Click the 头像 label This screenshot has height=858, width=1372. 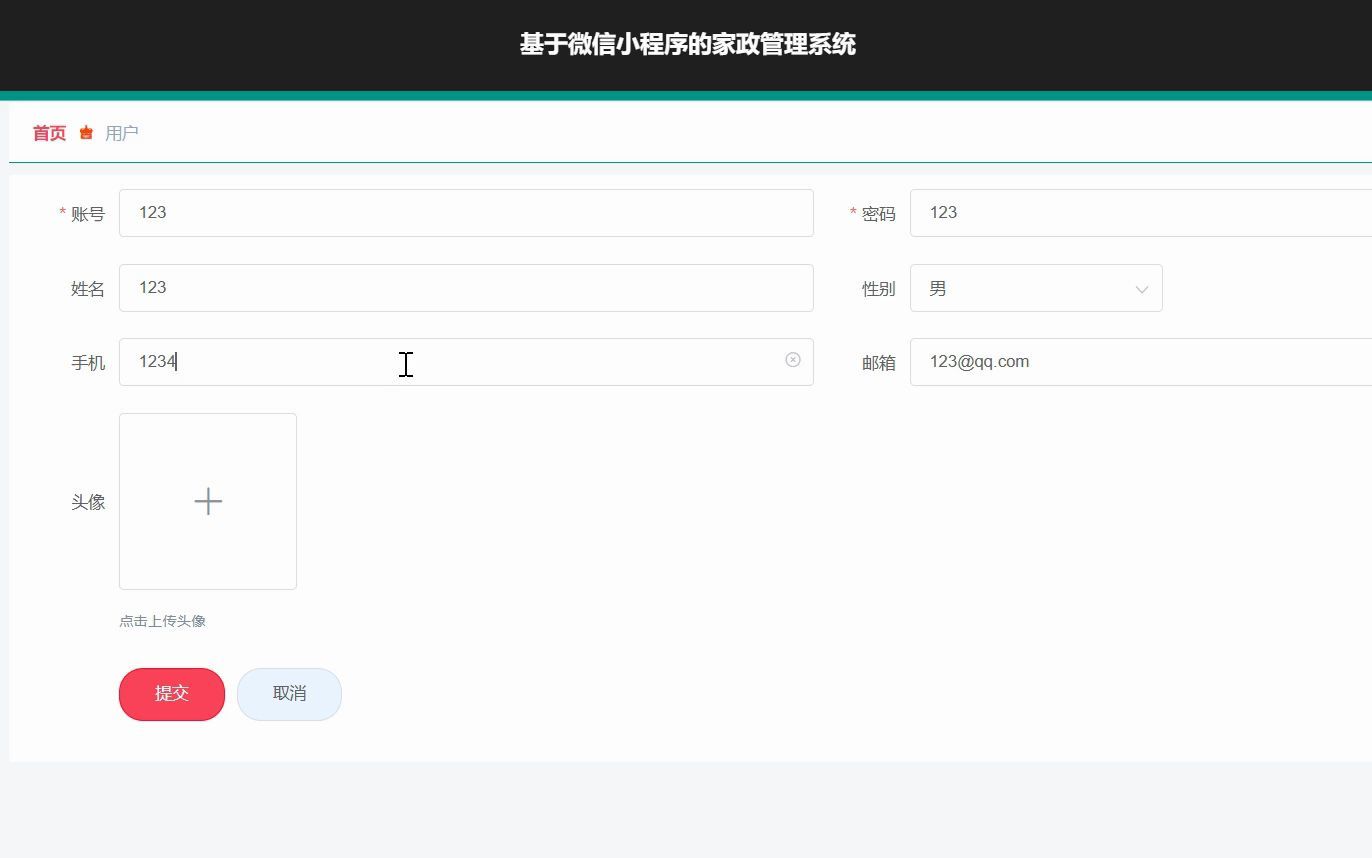click(x=88, y=502)
